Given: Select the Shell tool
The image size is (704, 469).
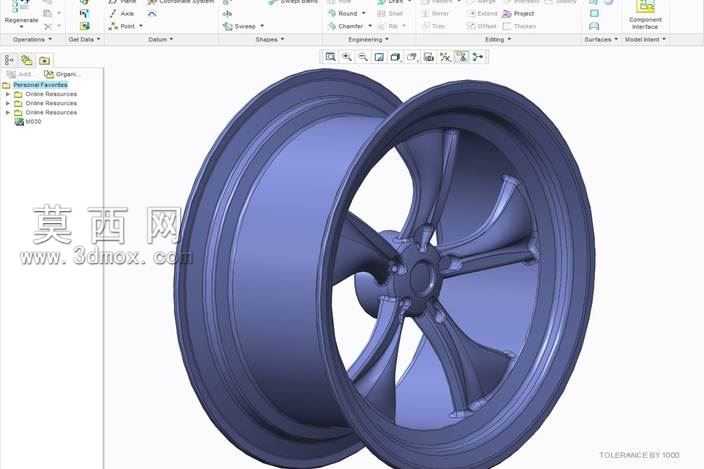Looking at the screenshot, I should 390,14.
